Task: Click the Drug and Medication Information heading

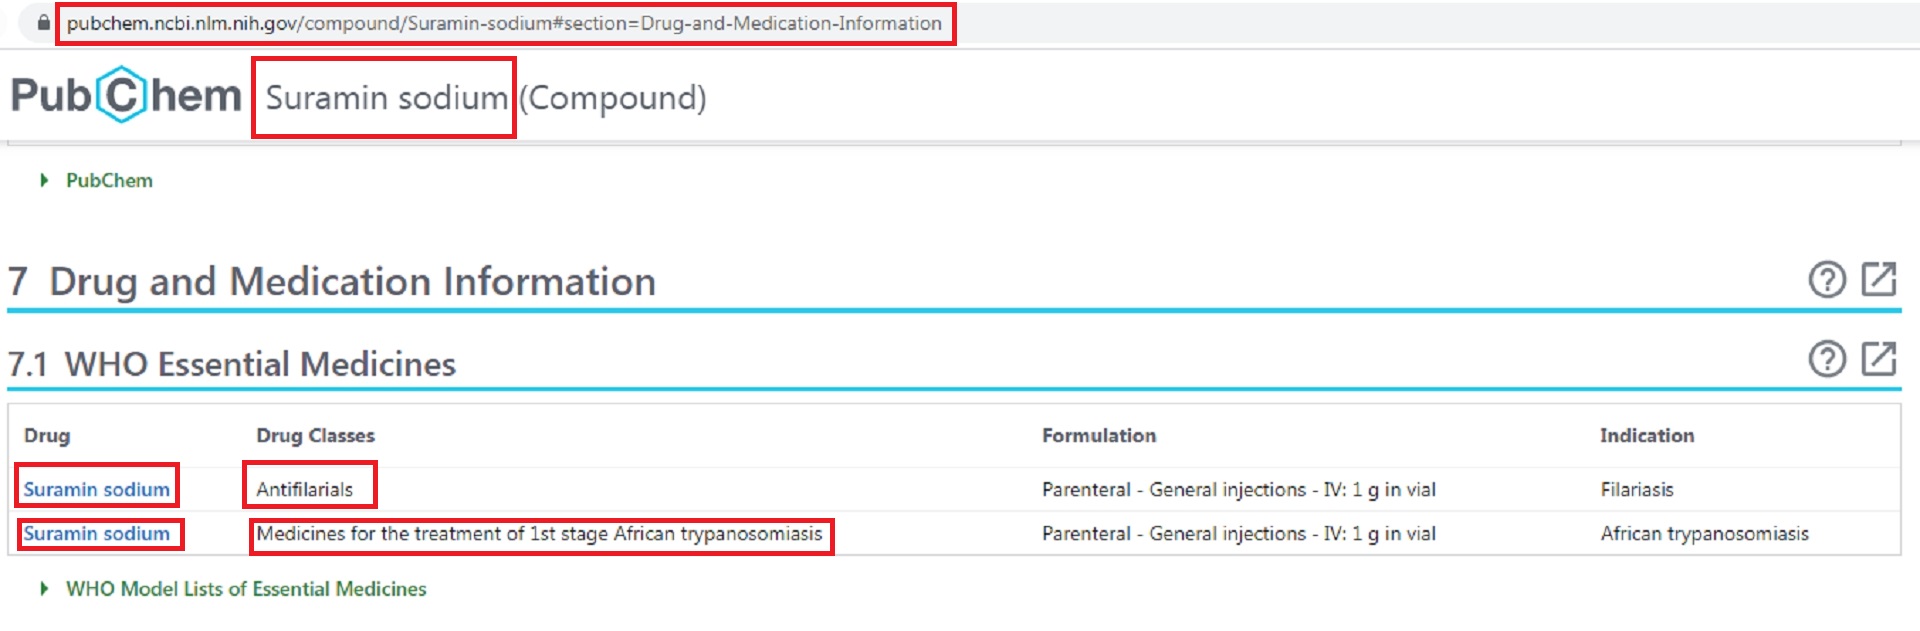Action: [x=352, y=282]
